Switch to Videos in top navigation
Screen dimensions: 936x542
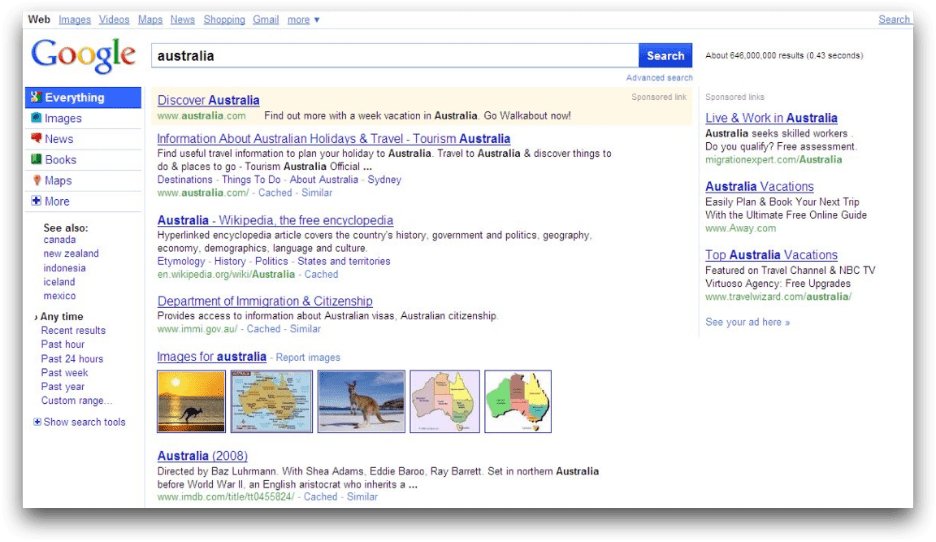point(114,20)
